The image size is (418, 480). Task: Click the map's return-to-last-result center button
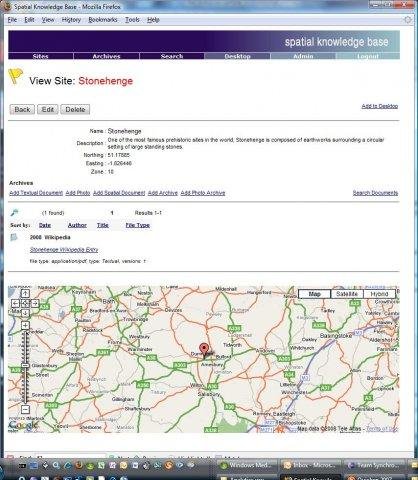click(x=25, y=303)
